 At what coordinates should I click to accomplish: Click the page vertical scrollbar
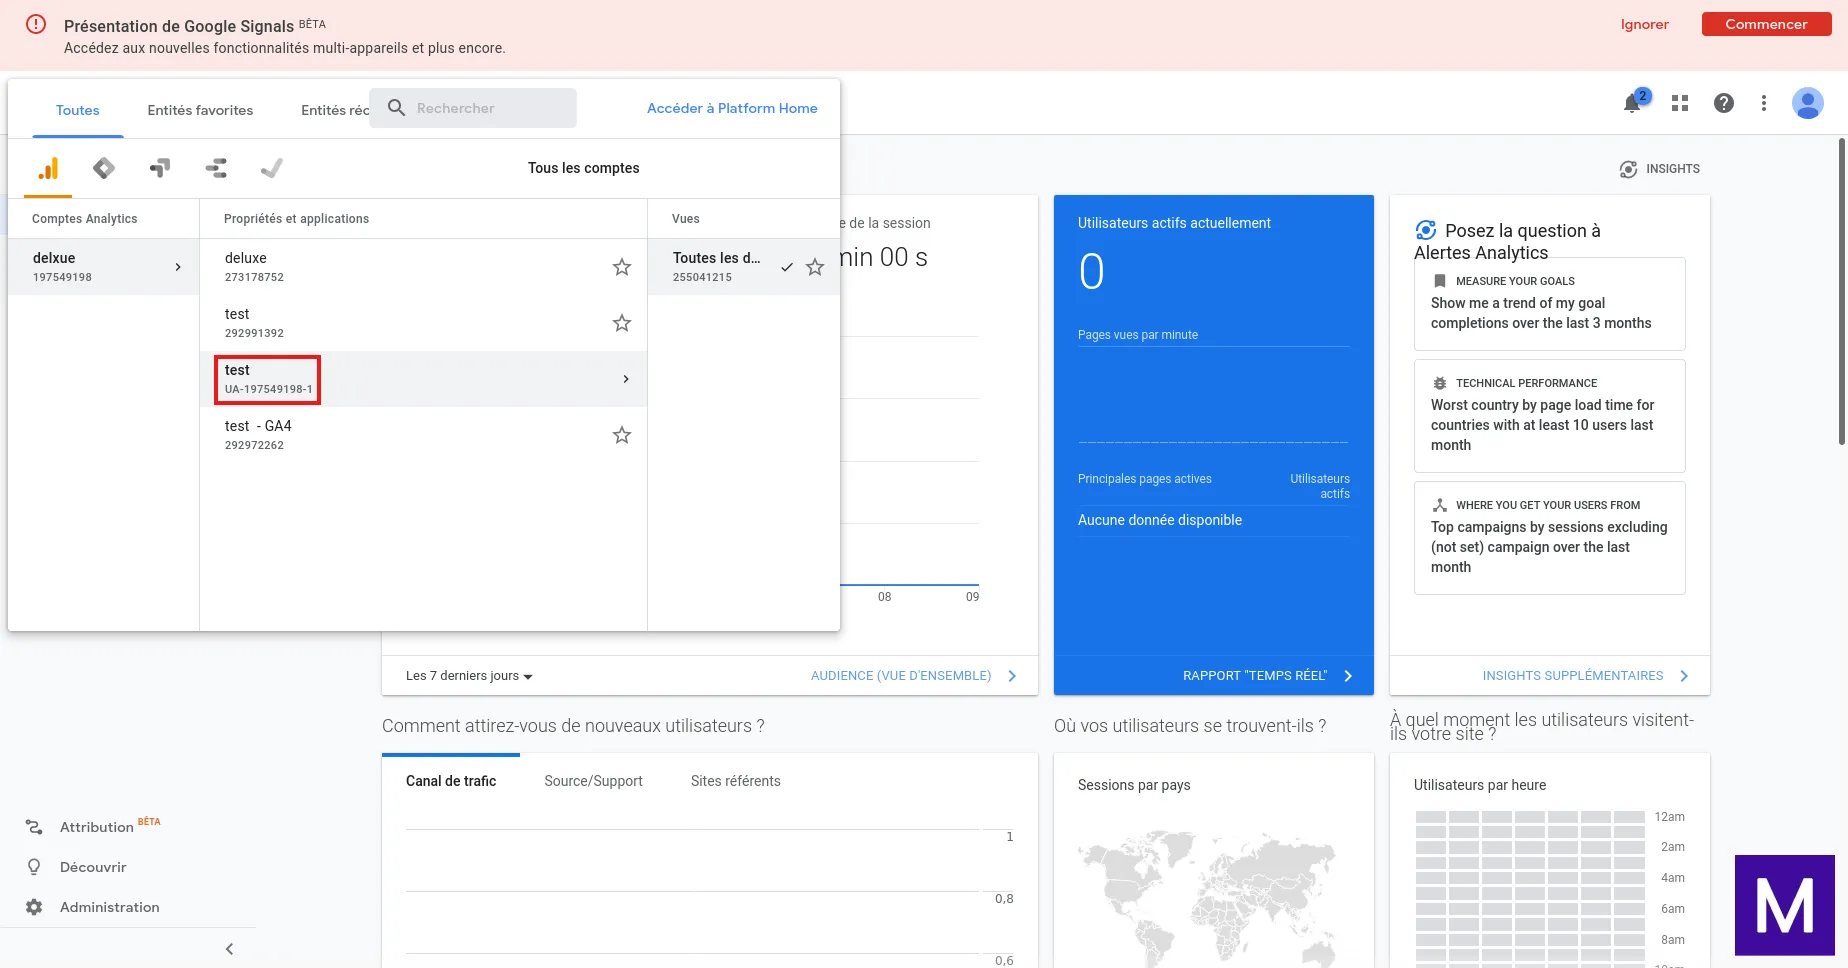point(1842,292)
